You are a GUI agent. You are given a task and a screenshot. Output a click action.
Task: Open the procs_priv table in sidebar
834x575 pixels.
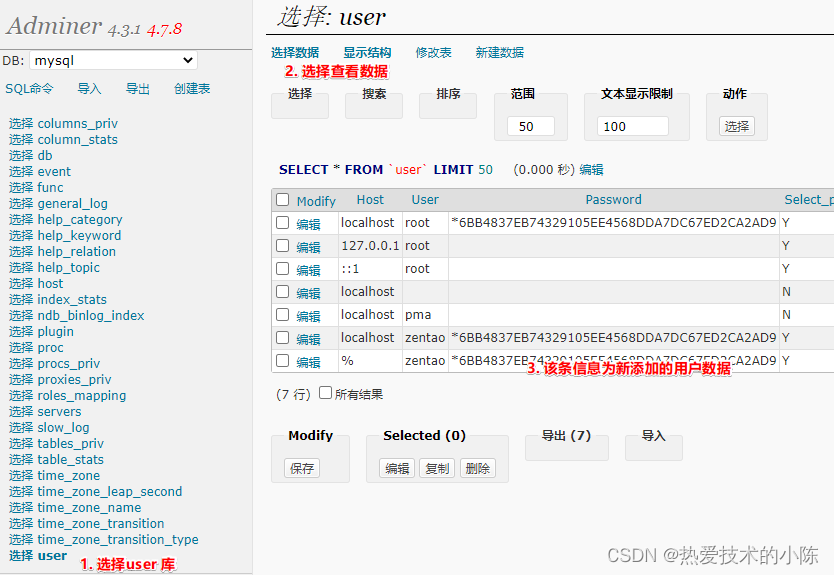click(x=69, y=364)
